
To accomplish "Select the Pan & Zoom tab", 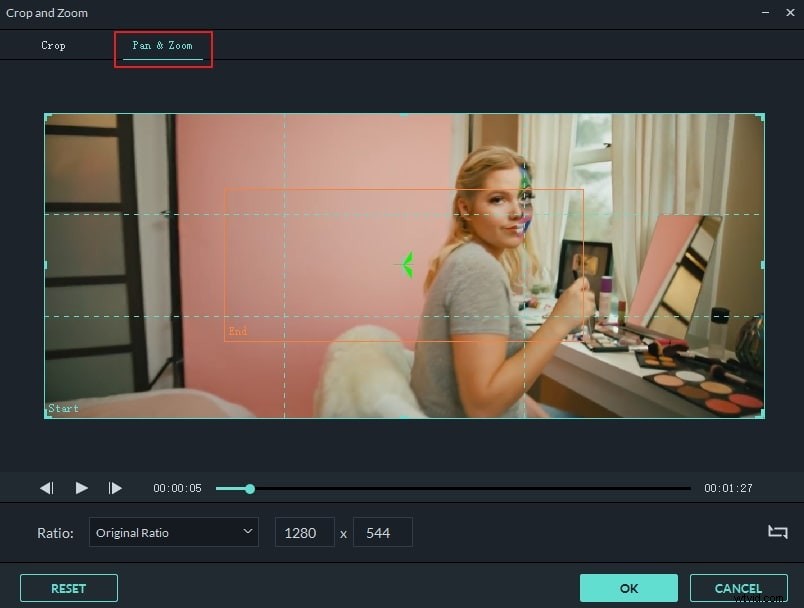I will pyautogui.click(x=162, y=45).
